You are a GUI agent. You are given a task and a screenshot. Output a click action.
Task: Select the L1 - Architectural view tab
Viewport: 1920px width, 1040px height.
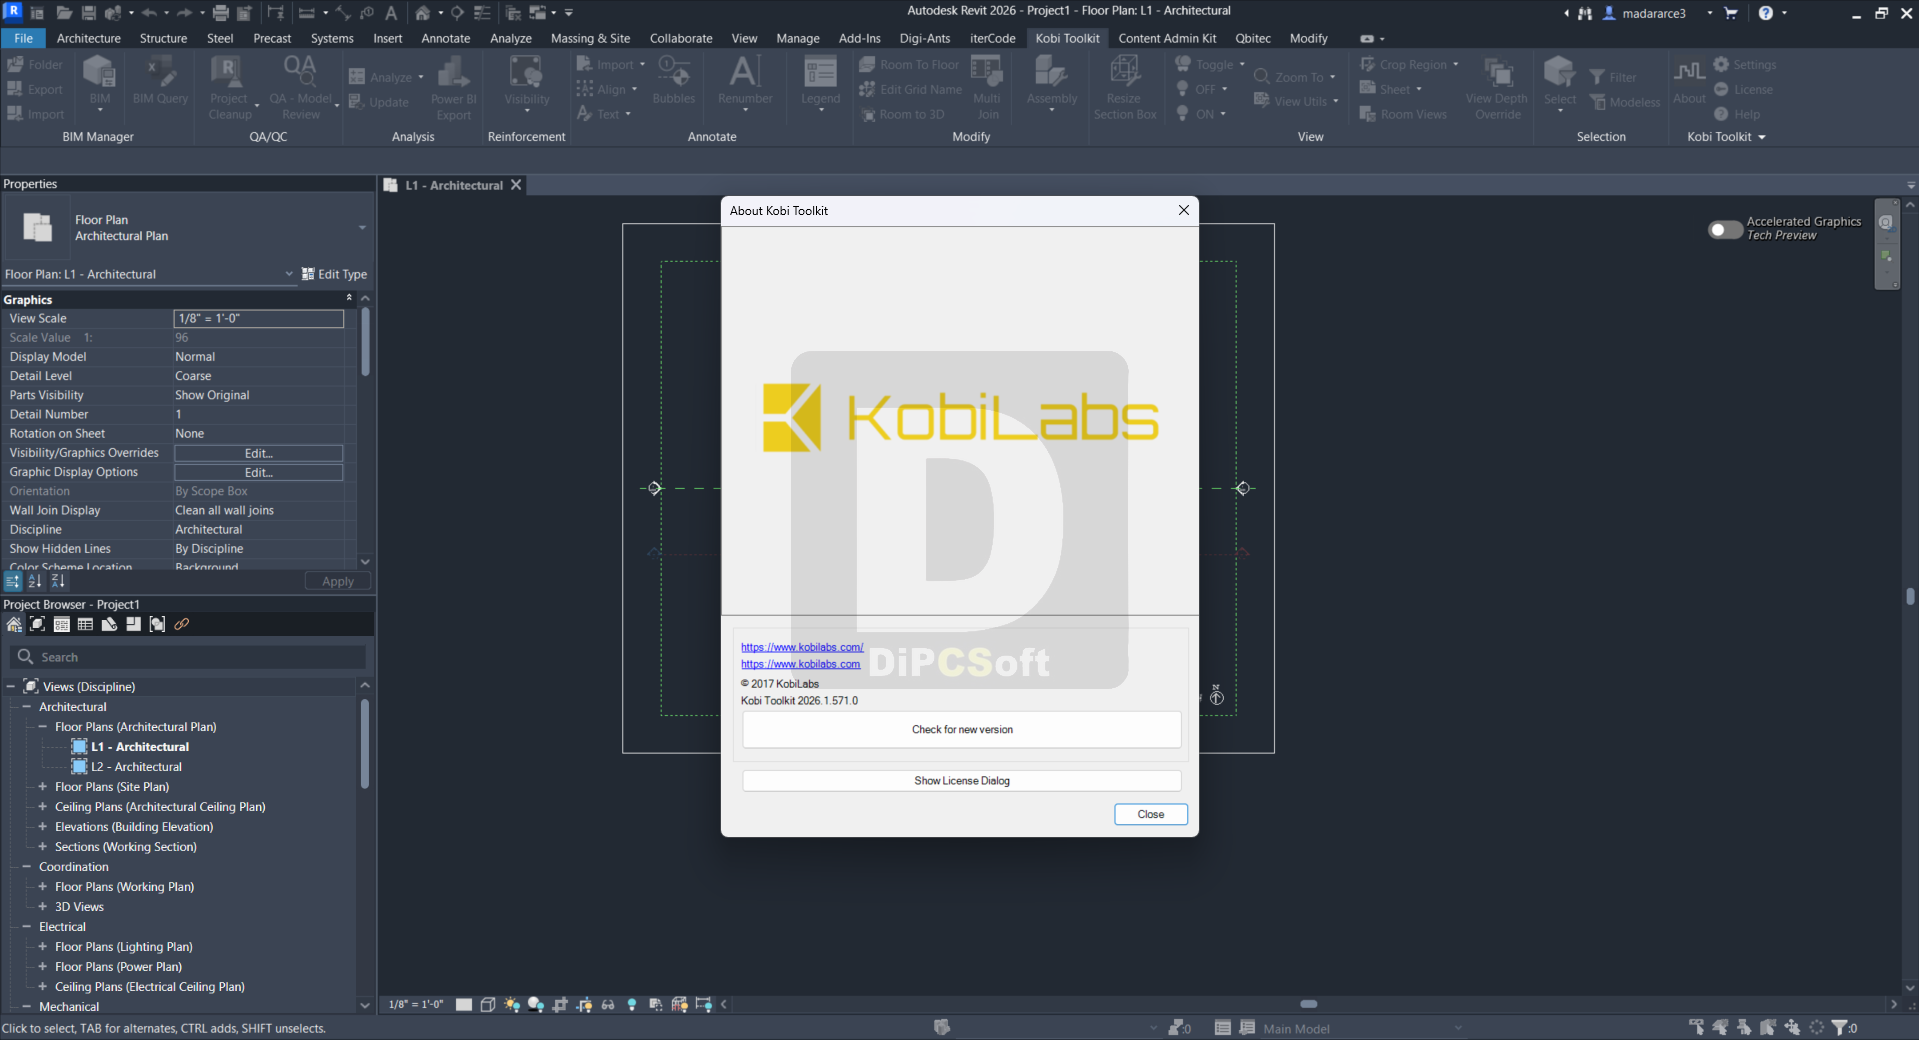453,185
